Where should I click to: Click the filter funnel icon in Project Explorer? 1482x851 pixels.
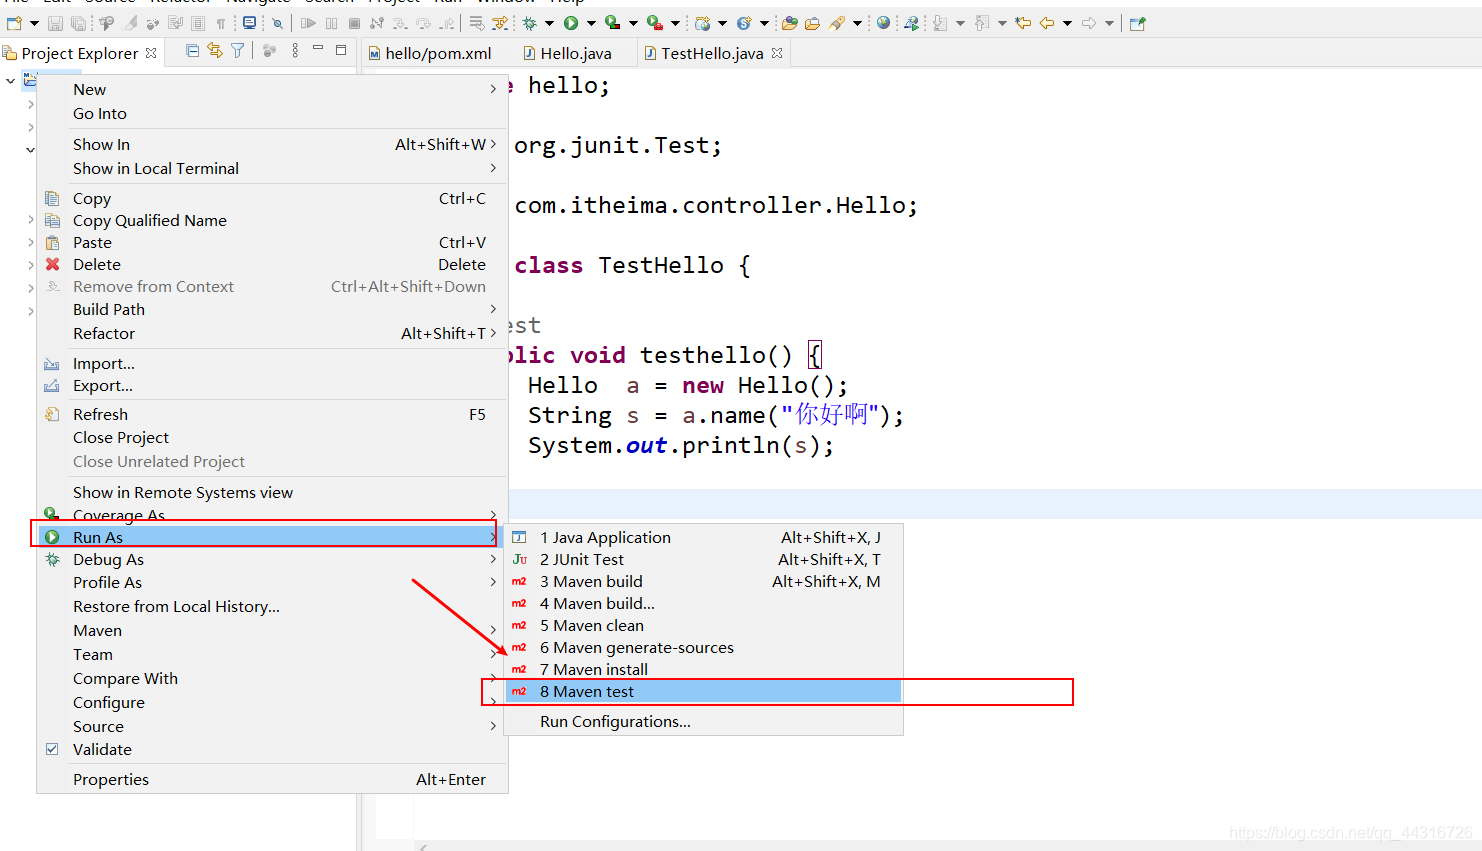237,51
